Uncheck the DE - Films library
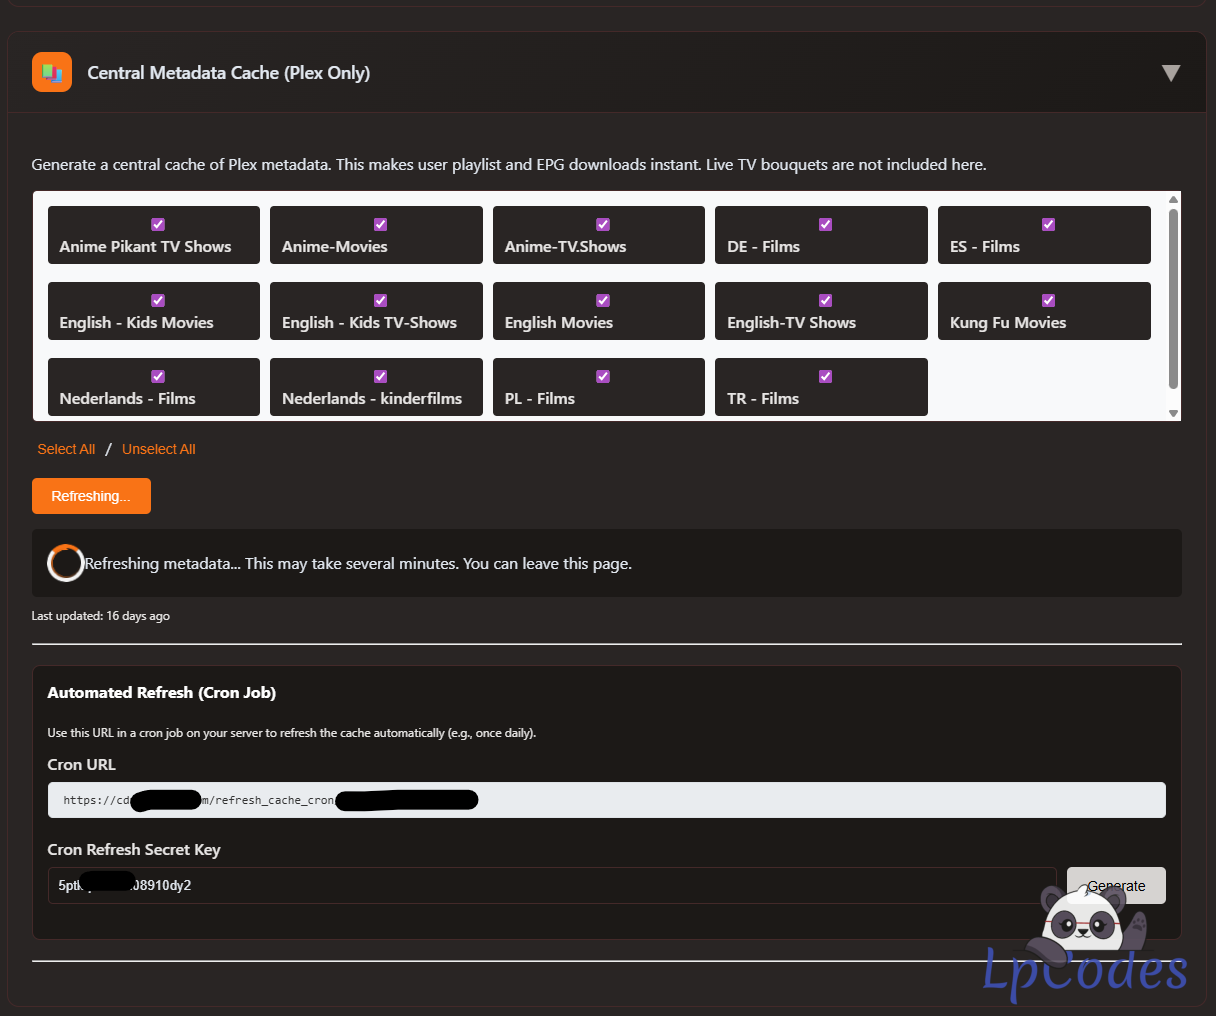This screenshot has width=1216, height=1016. coord(825,224)
